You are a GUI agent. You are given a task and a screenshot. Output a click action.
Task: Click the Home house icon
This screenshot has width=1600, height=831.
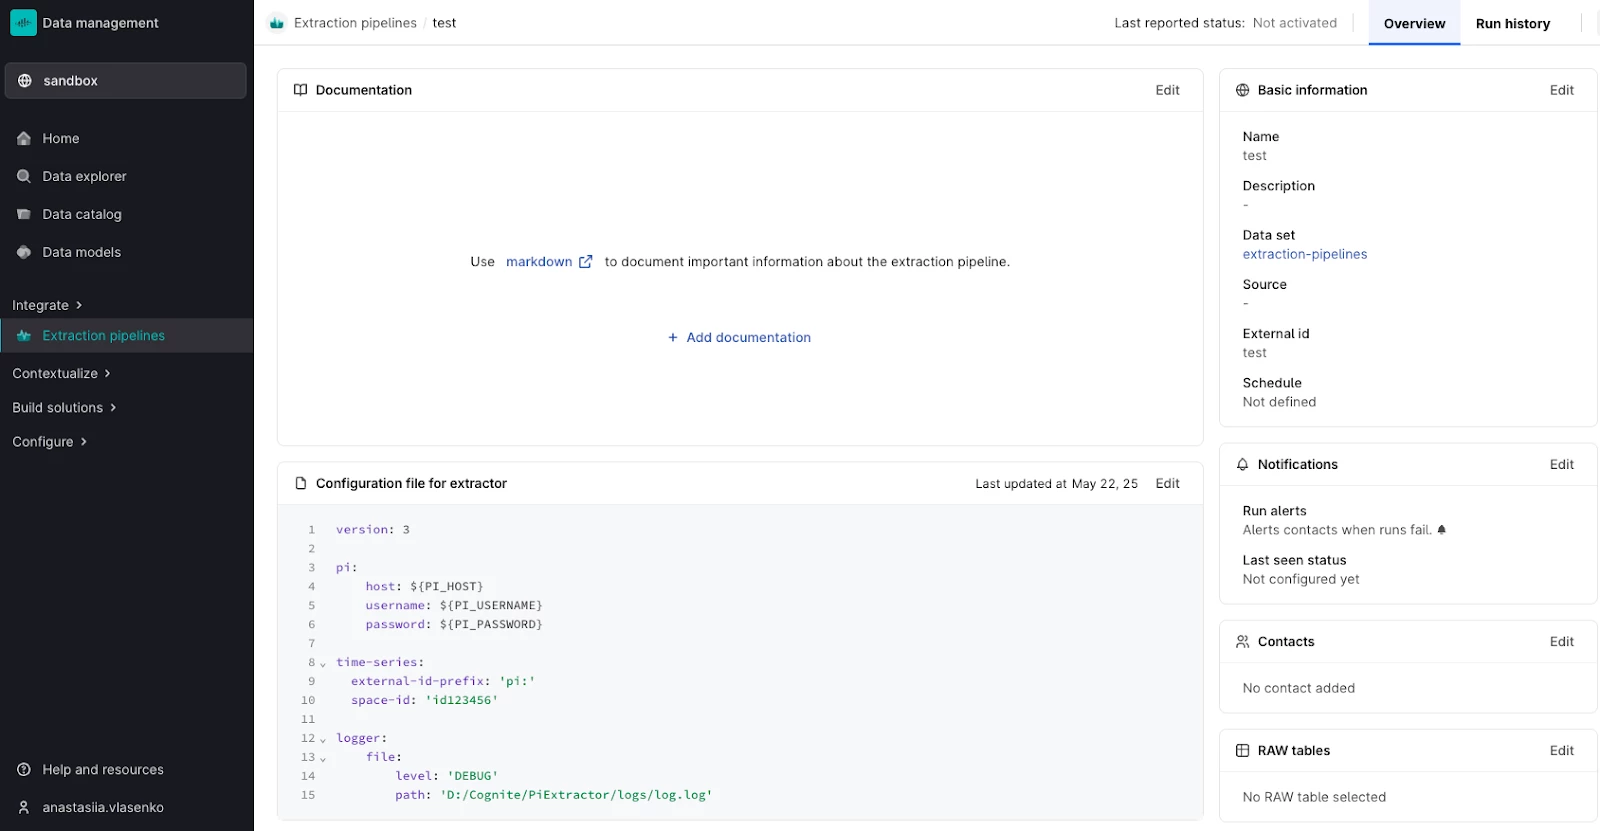coord(24,139)
